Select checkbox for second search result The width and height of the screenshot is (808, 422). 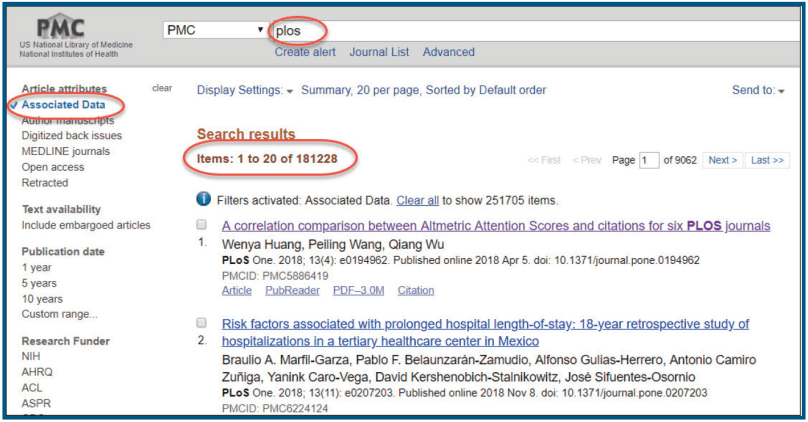point(202,324)
